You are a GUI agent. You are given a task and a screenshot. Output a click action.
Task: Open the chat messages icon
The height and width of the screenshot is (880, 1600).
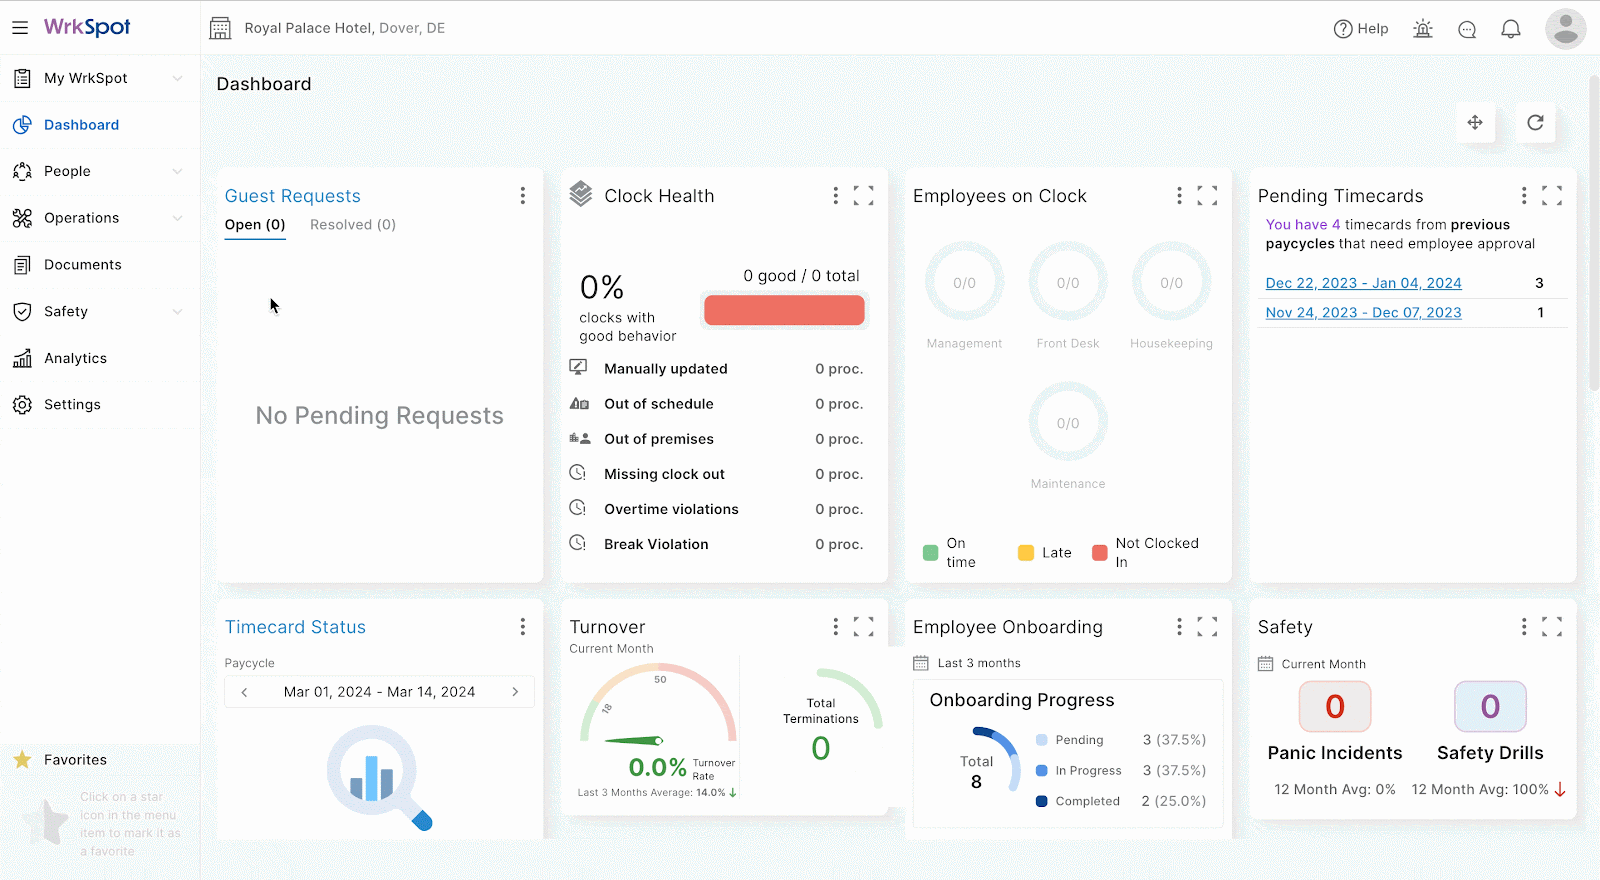[x=1467, y=29]
